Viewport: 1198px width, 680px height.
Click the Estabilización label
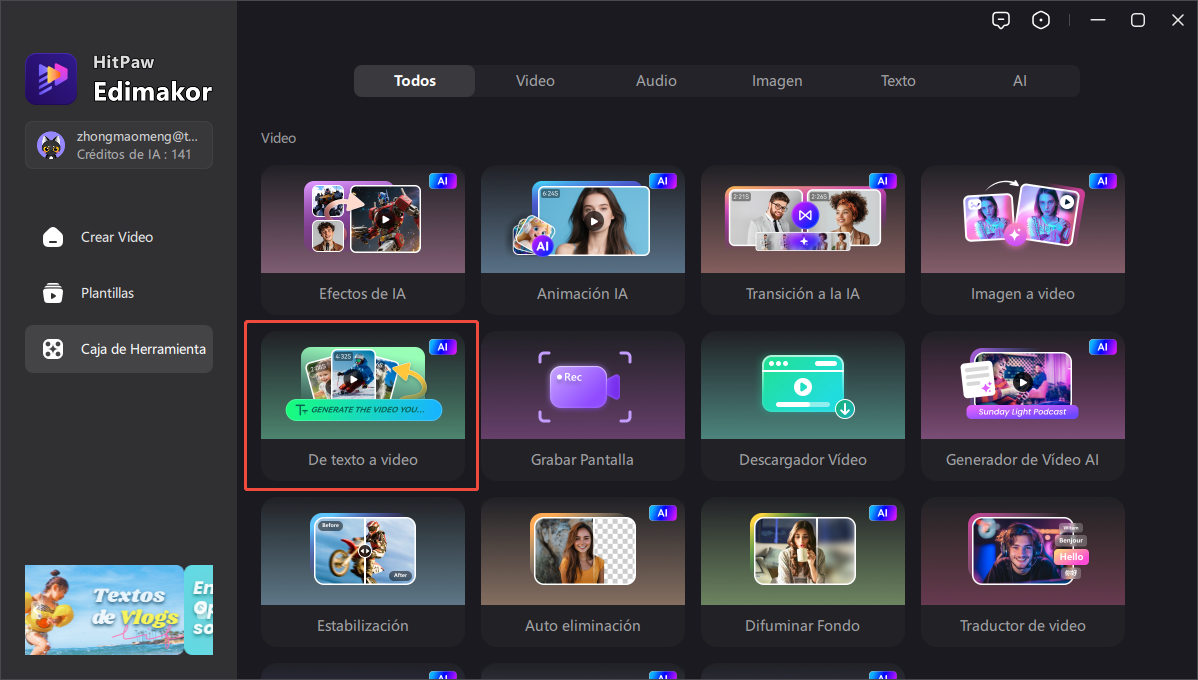pyautogui.click(x=363, y=626)
